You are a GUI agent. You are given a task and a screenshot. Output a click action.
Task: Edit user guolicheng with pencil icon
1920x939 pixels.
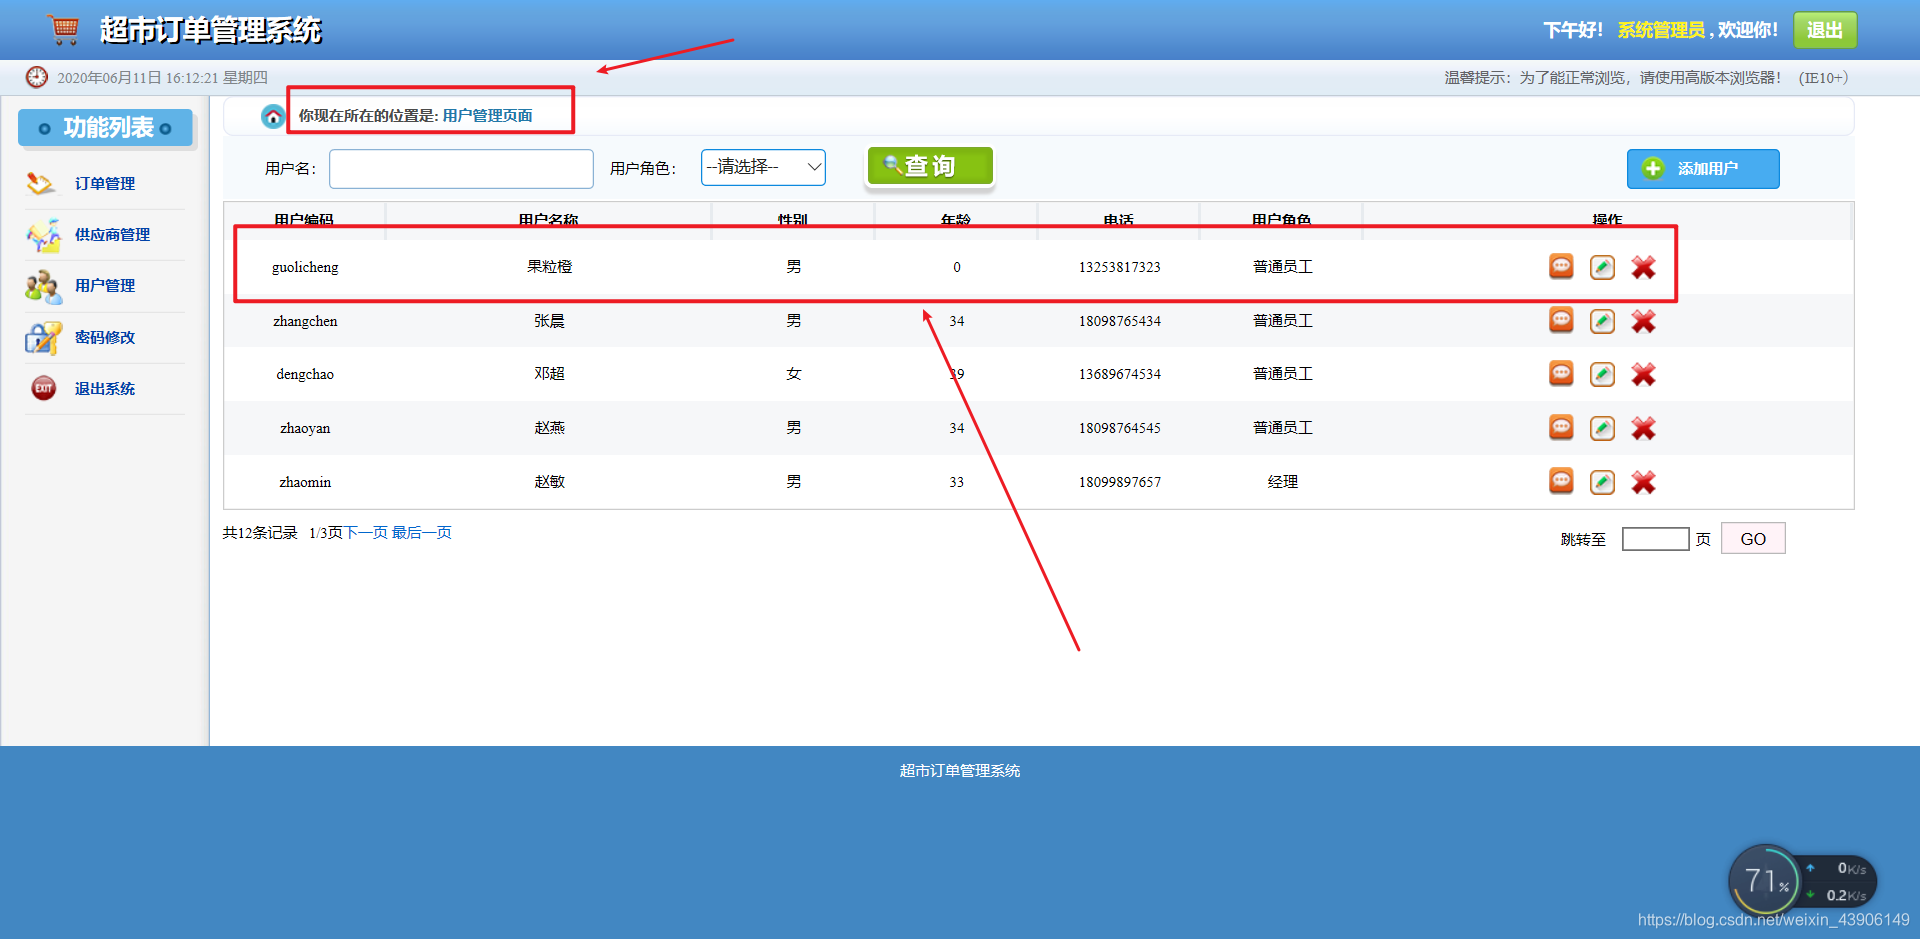tap(1602, 267)
